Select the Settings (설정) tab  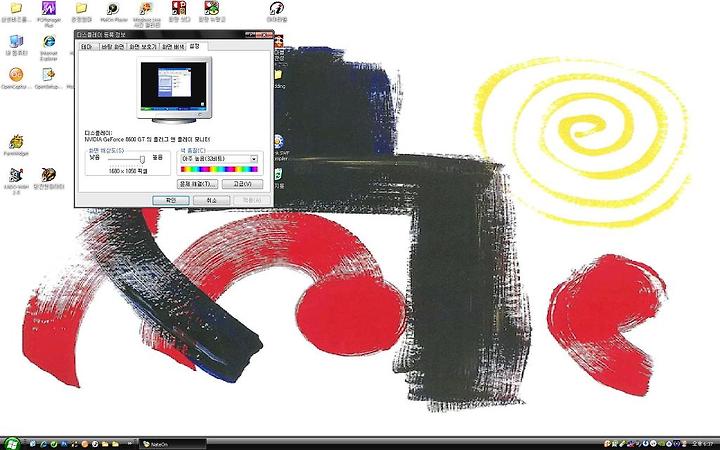195,46
